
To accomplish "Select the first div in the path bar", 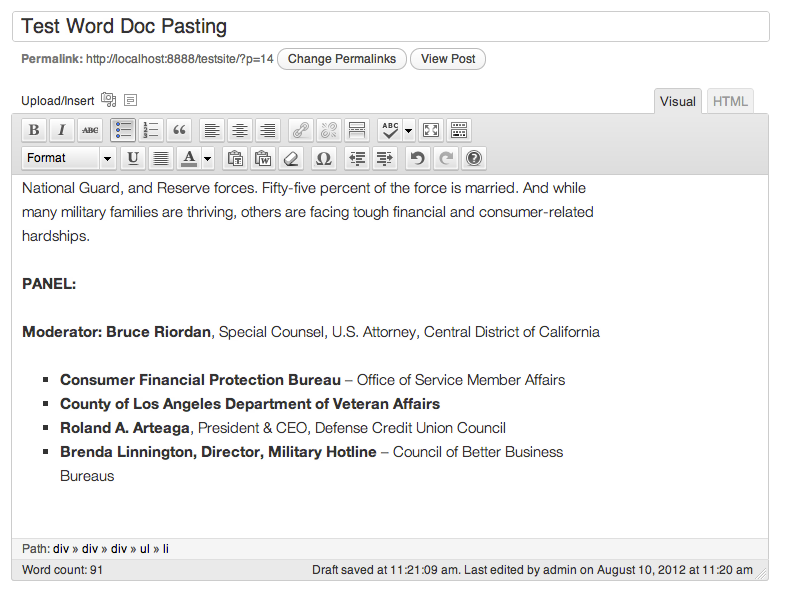I will click(x=61, y=549).
